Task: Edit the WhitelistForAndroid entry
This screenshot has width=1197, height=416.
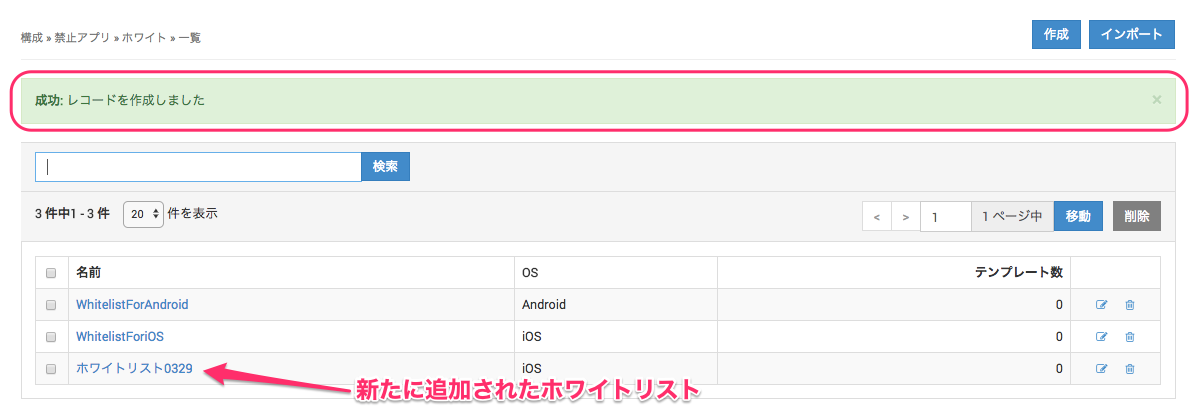Action: tap(1102, 305)
